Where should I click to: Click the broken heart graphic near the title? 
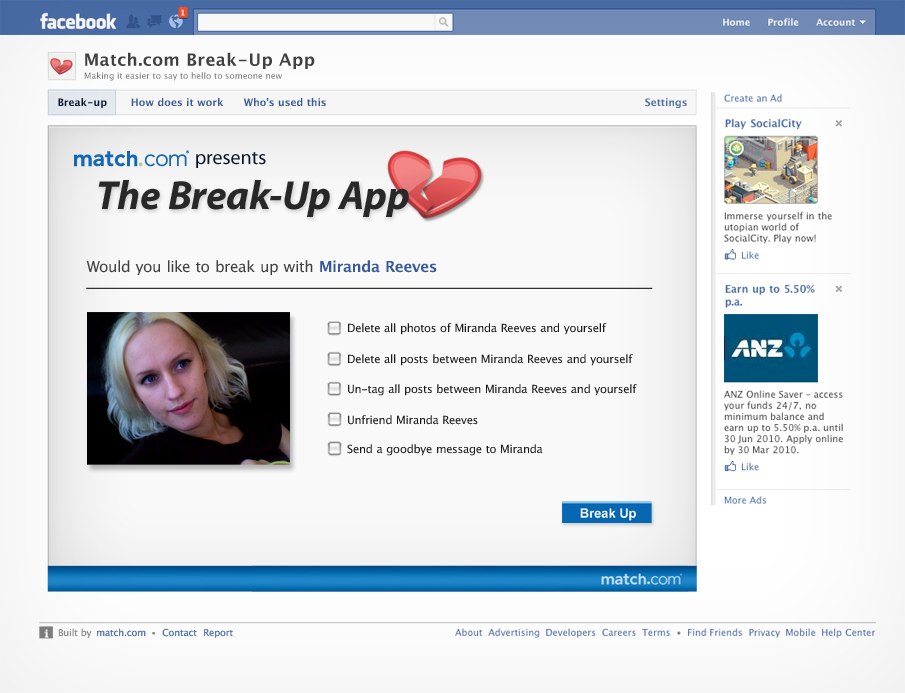tap(434, 185)
